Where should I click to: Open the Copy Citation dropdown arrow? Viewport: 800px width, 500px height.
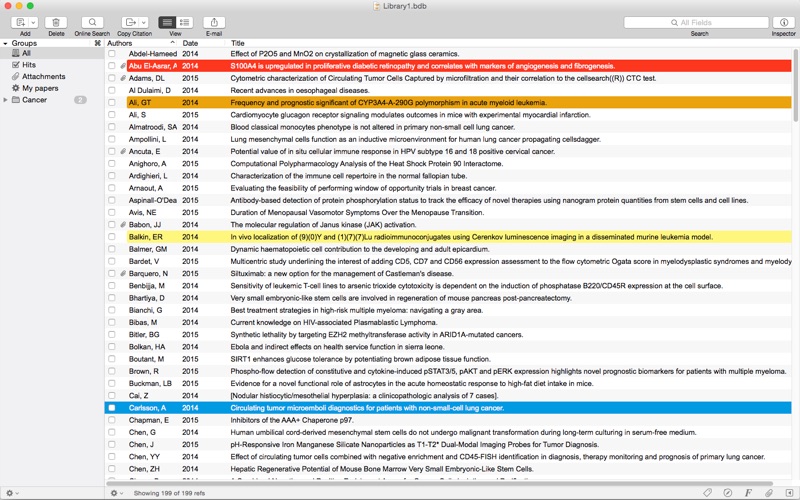point(144,22)
